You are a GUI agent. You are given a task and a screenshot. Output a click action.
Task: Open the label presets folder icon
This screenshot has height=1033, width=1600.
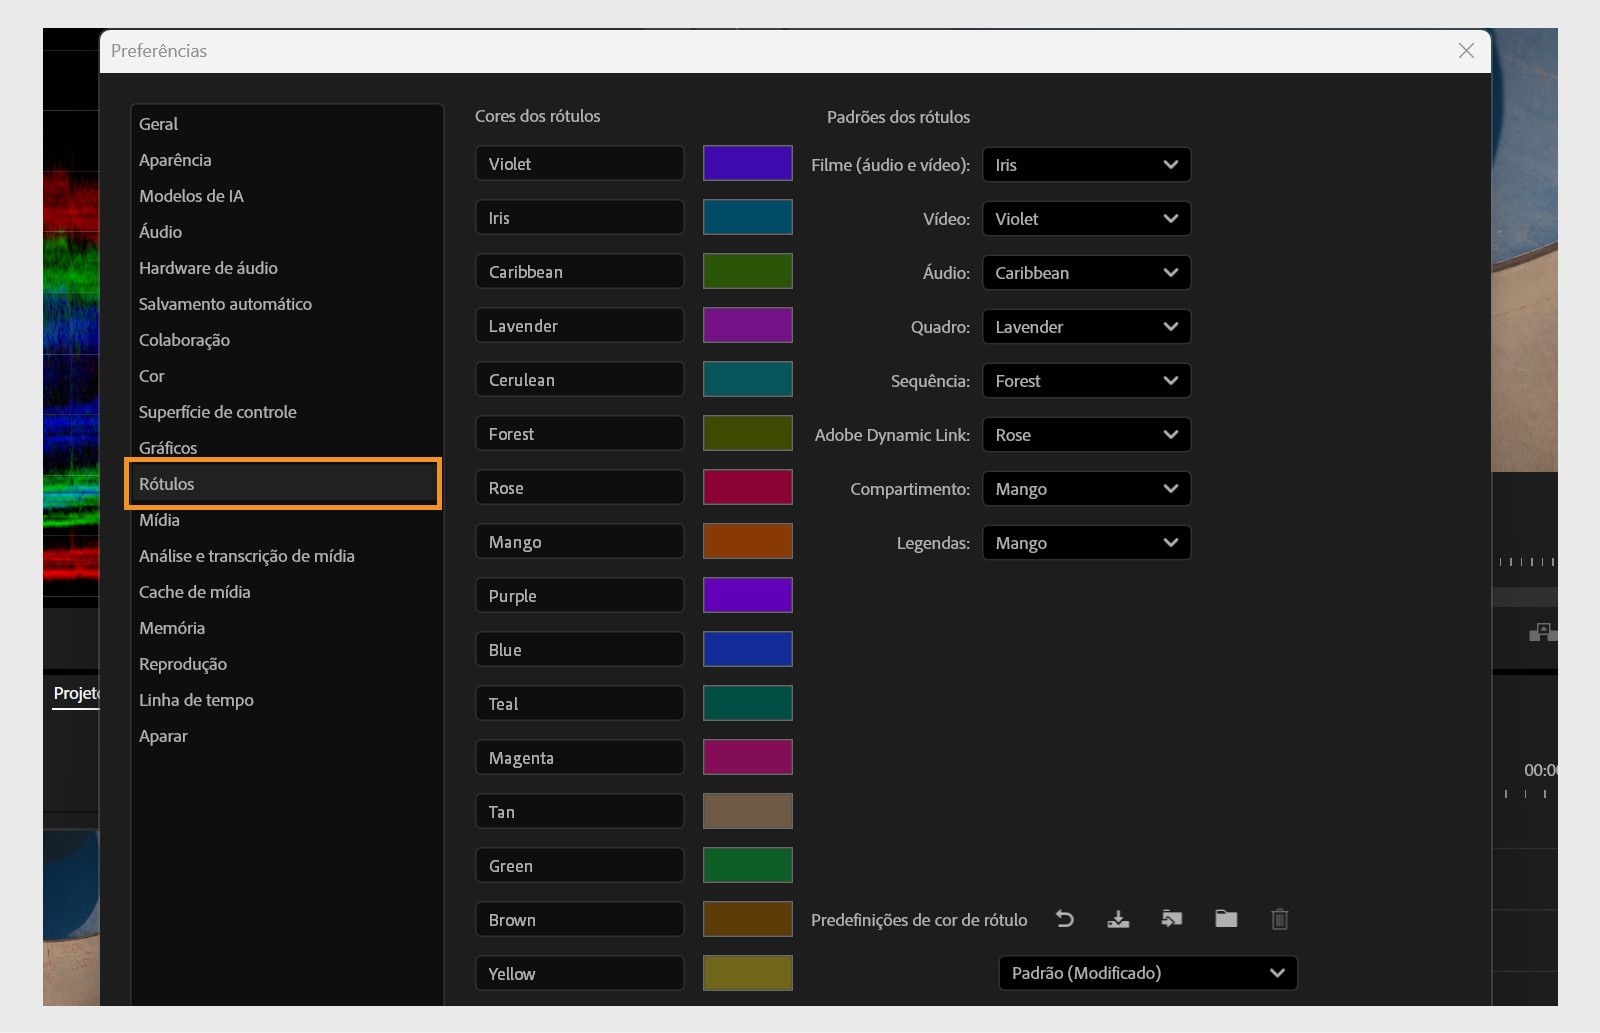pos(1226,919)
